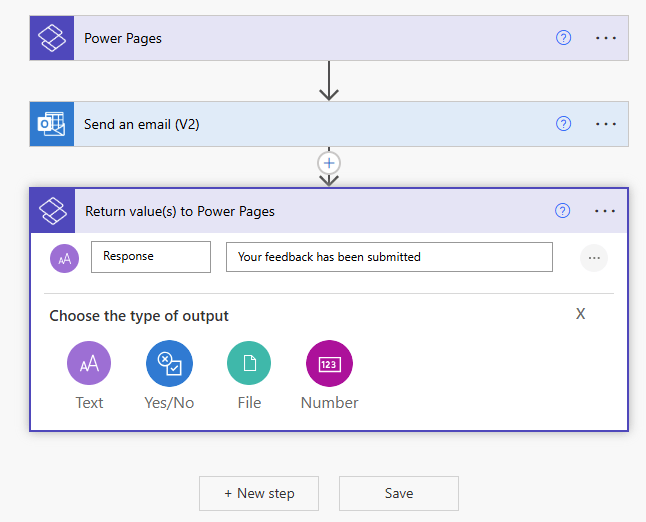The height and width of the screenshot is (522, 646).
Task: Close the Choose the type of output panel
Action: point(580,314)
